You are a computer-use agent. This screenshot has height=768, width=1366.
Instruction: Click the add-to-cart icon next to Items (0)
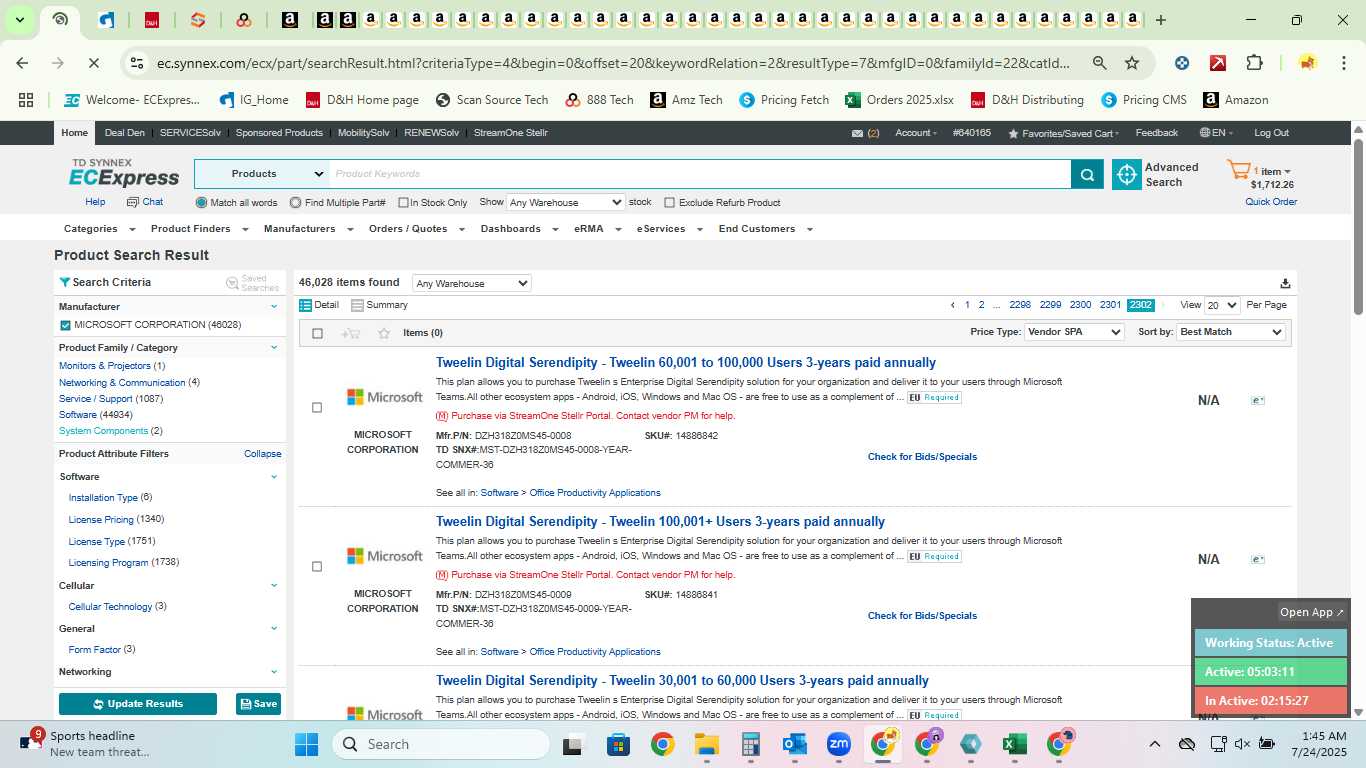point(350,333)
